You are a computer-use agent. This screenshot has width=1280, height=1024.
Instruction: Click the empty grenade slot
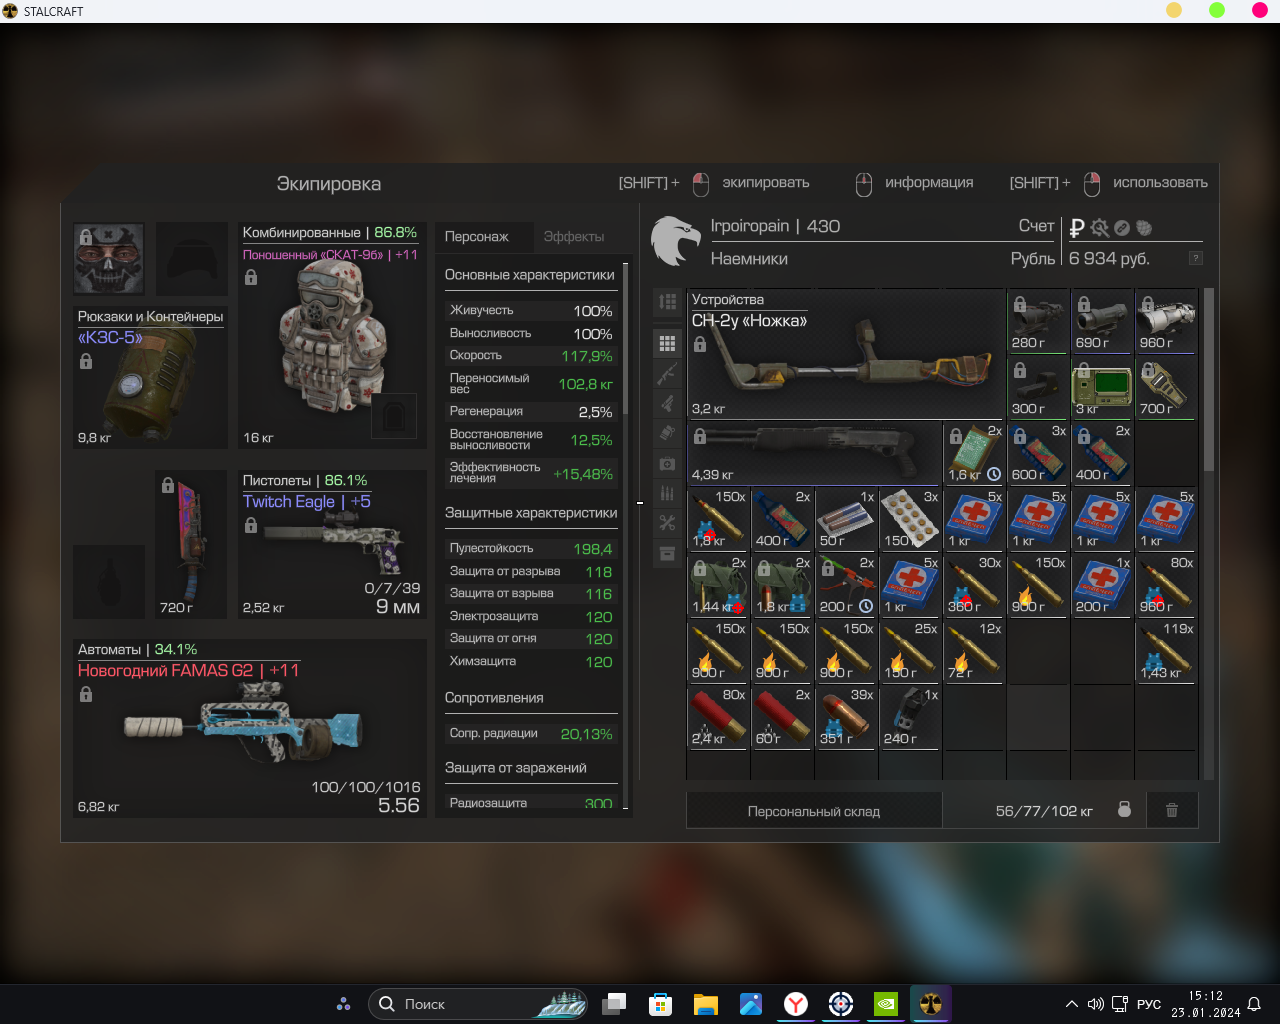click(x=109, y=581)
